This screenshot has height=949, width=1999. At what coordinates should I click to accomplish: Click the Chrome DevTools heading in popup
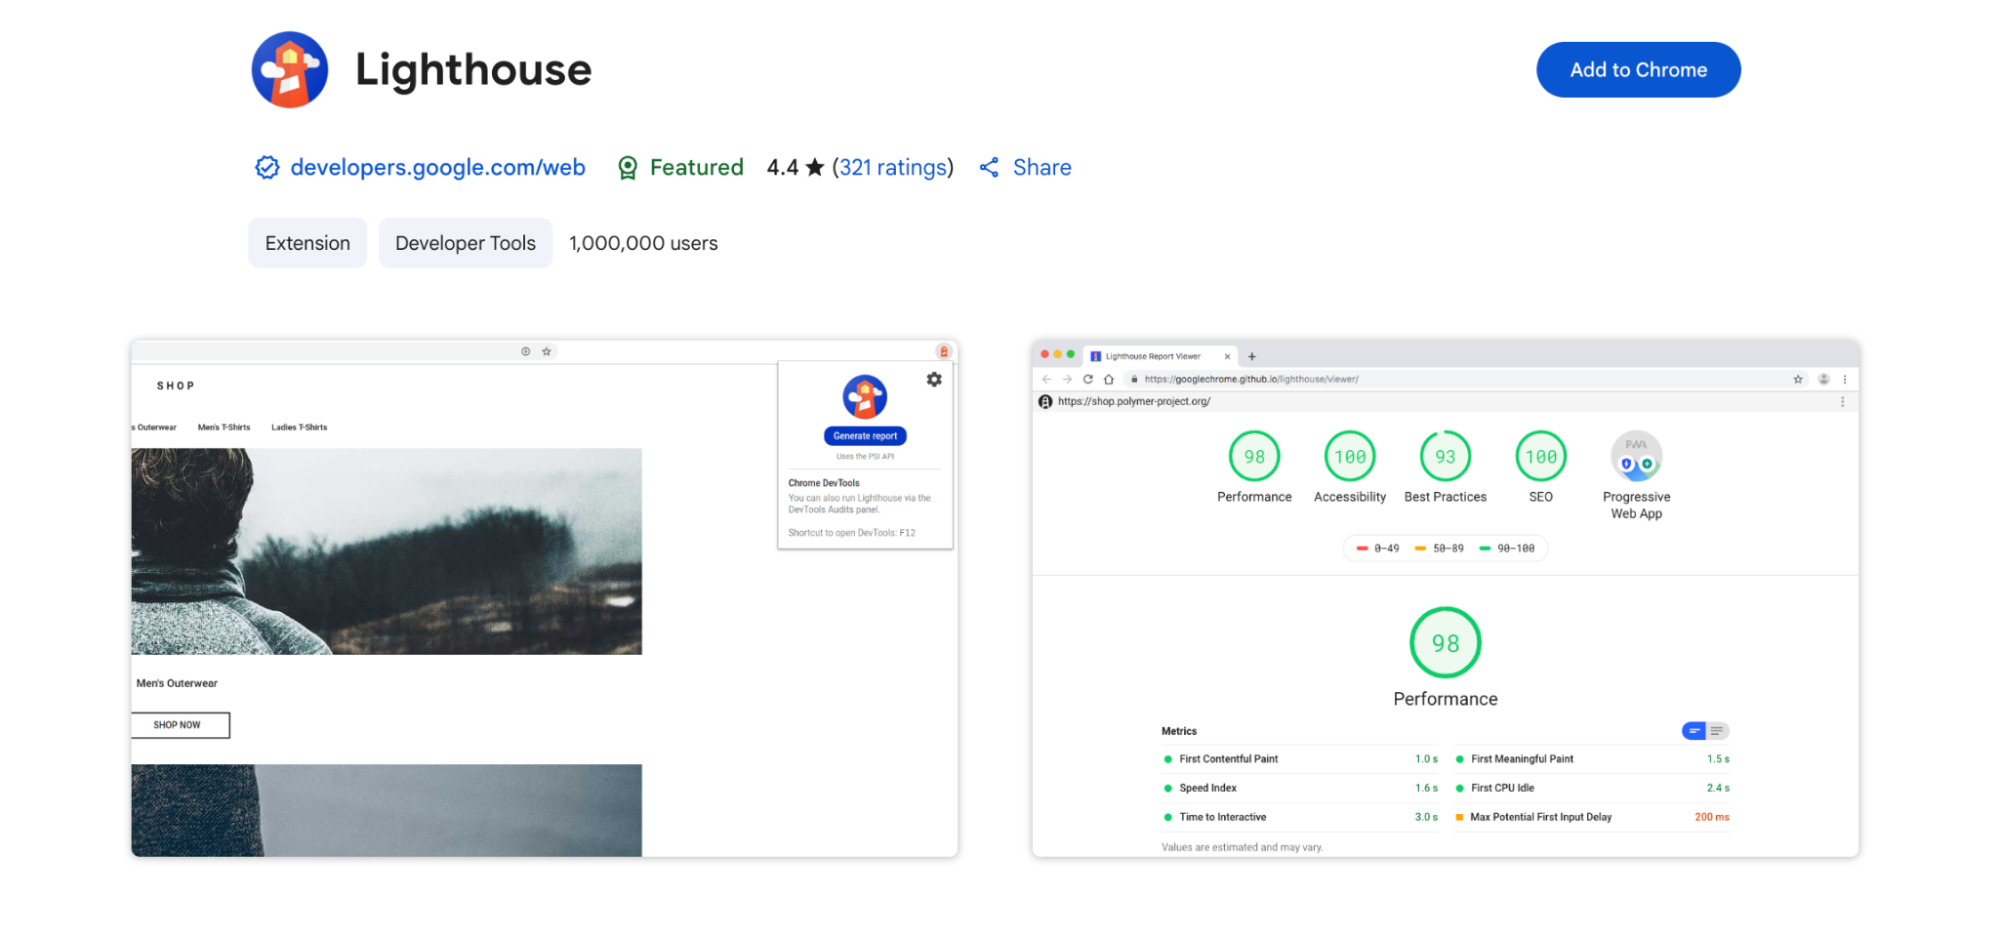824,483
